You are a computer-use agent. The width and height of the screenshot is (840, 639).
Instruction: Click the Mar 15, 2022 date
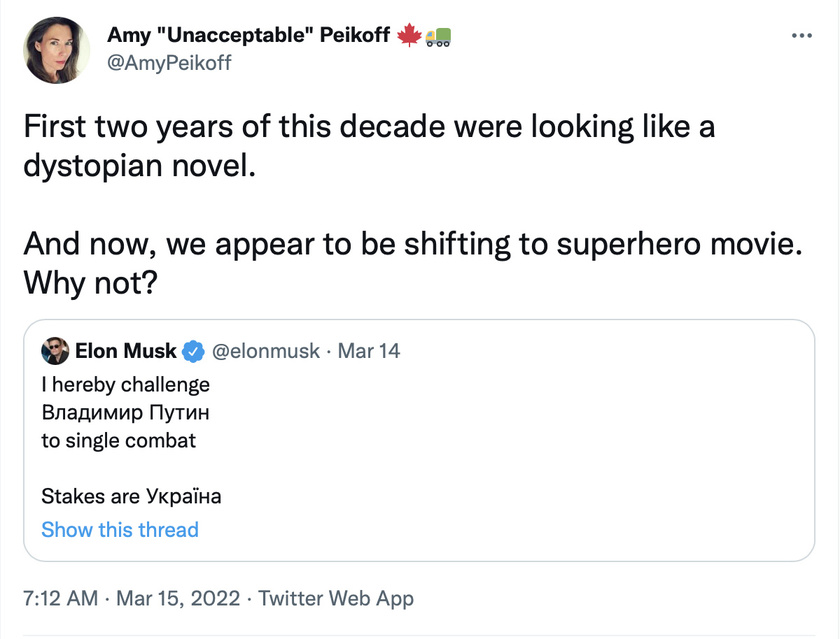(178, 598)
